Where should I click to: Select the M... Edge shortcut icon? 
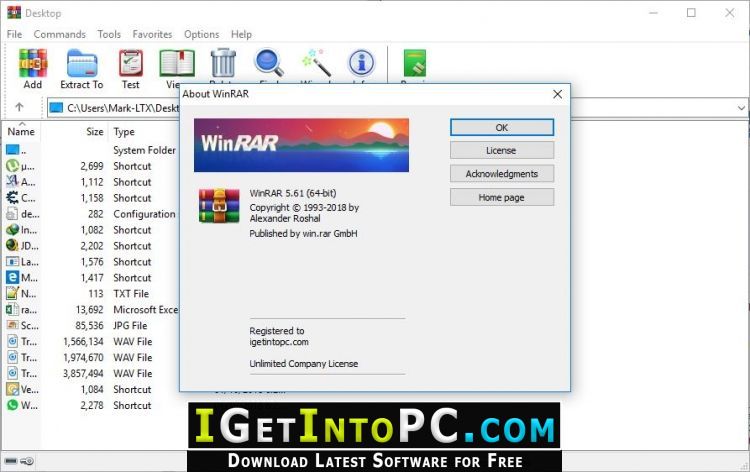coord(12,277)
